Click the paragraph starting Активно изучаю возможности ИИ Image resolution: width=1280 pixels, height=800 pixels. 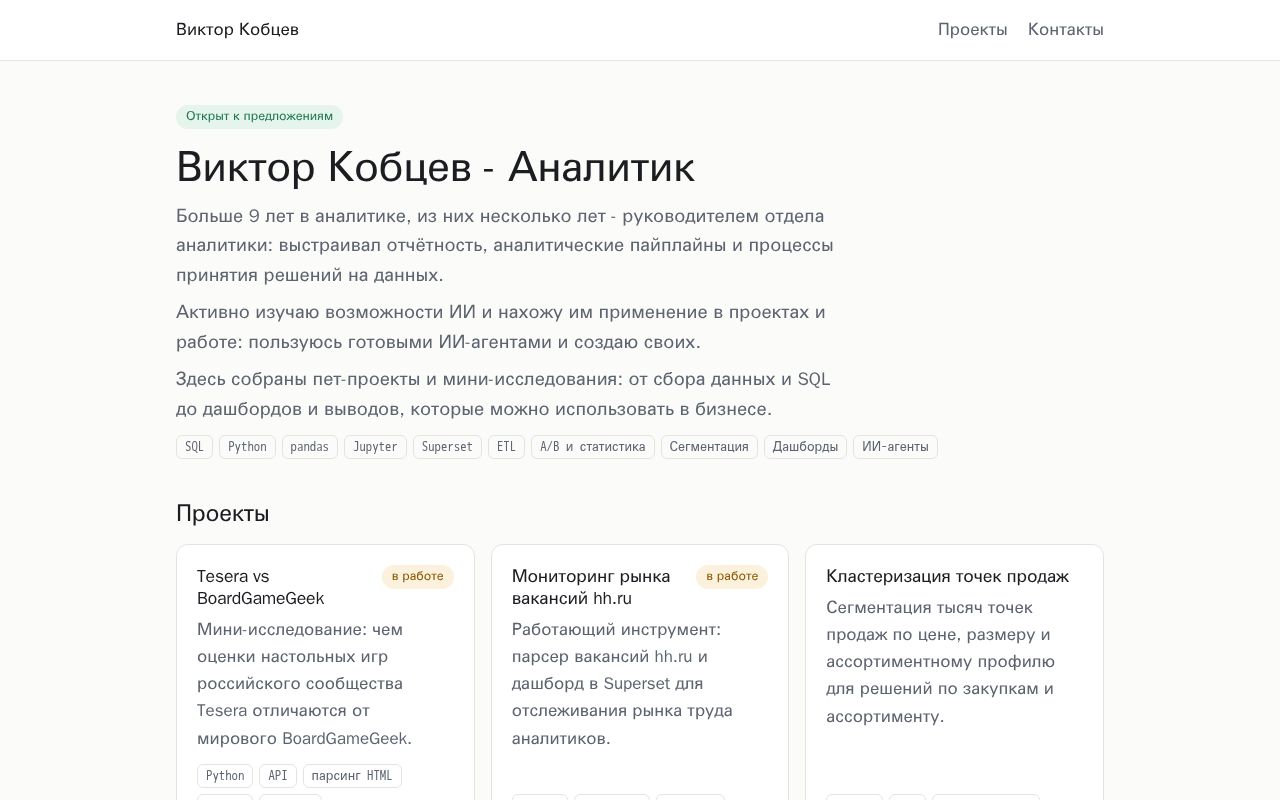click(501, 327)
